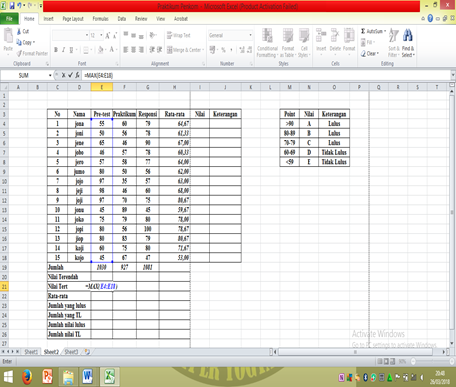Open the File tab
456x387 pixels.
9,19
